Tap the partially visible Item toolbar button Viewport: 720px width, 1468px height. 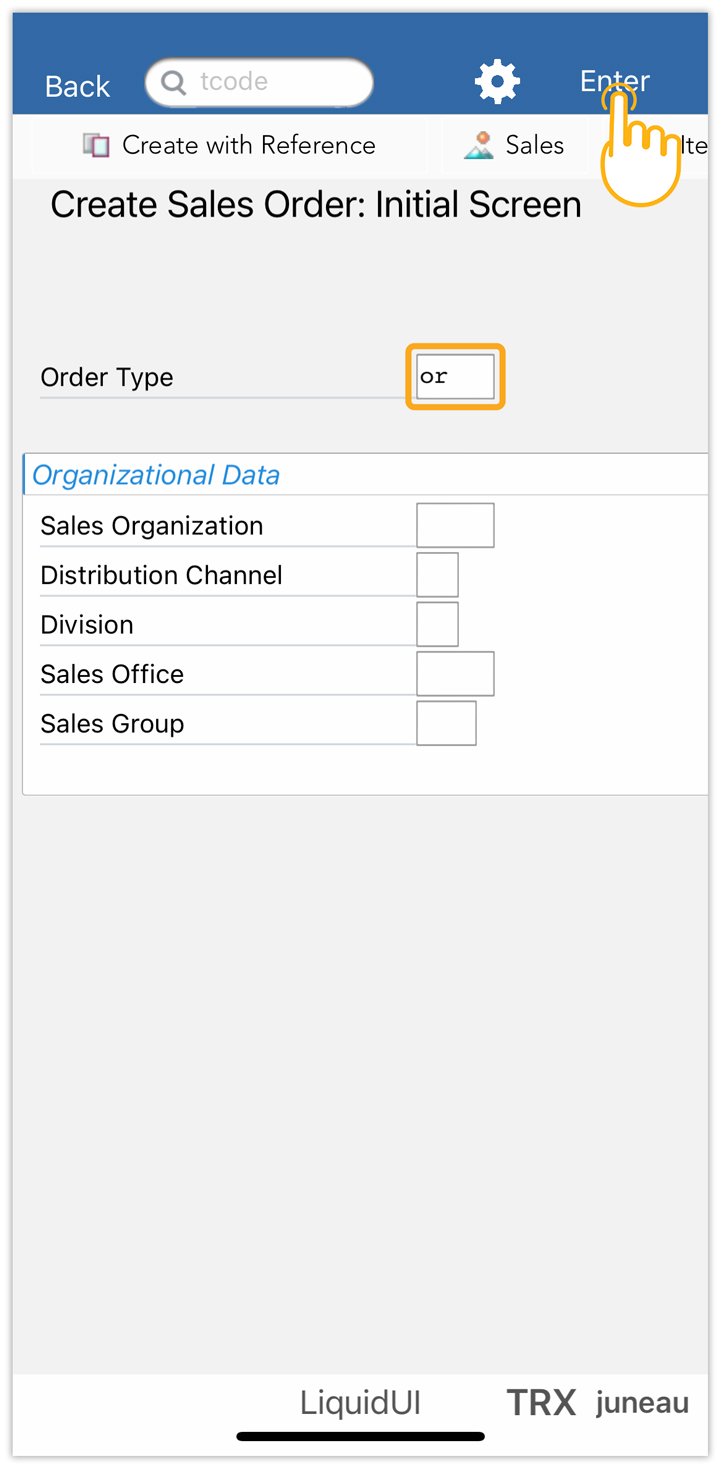point(694,146)
